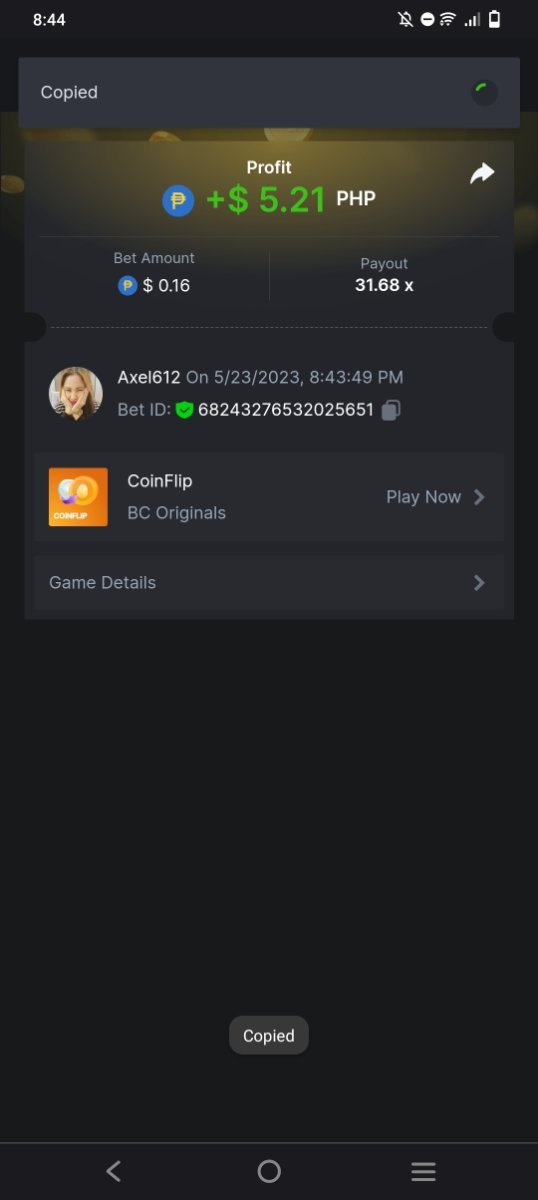Image resolution: width=538 pixels, height=1200 pixels.
Task: Open the recent apps menu icon
Action: coord(424,1171)
